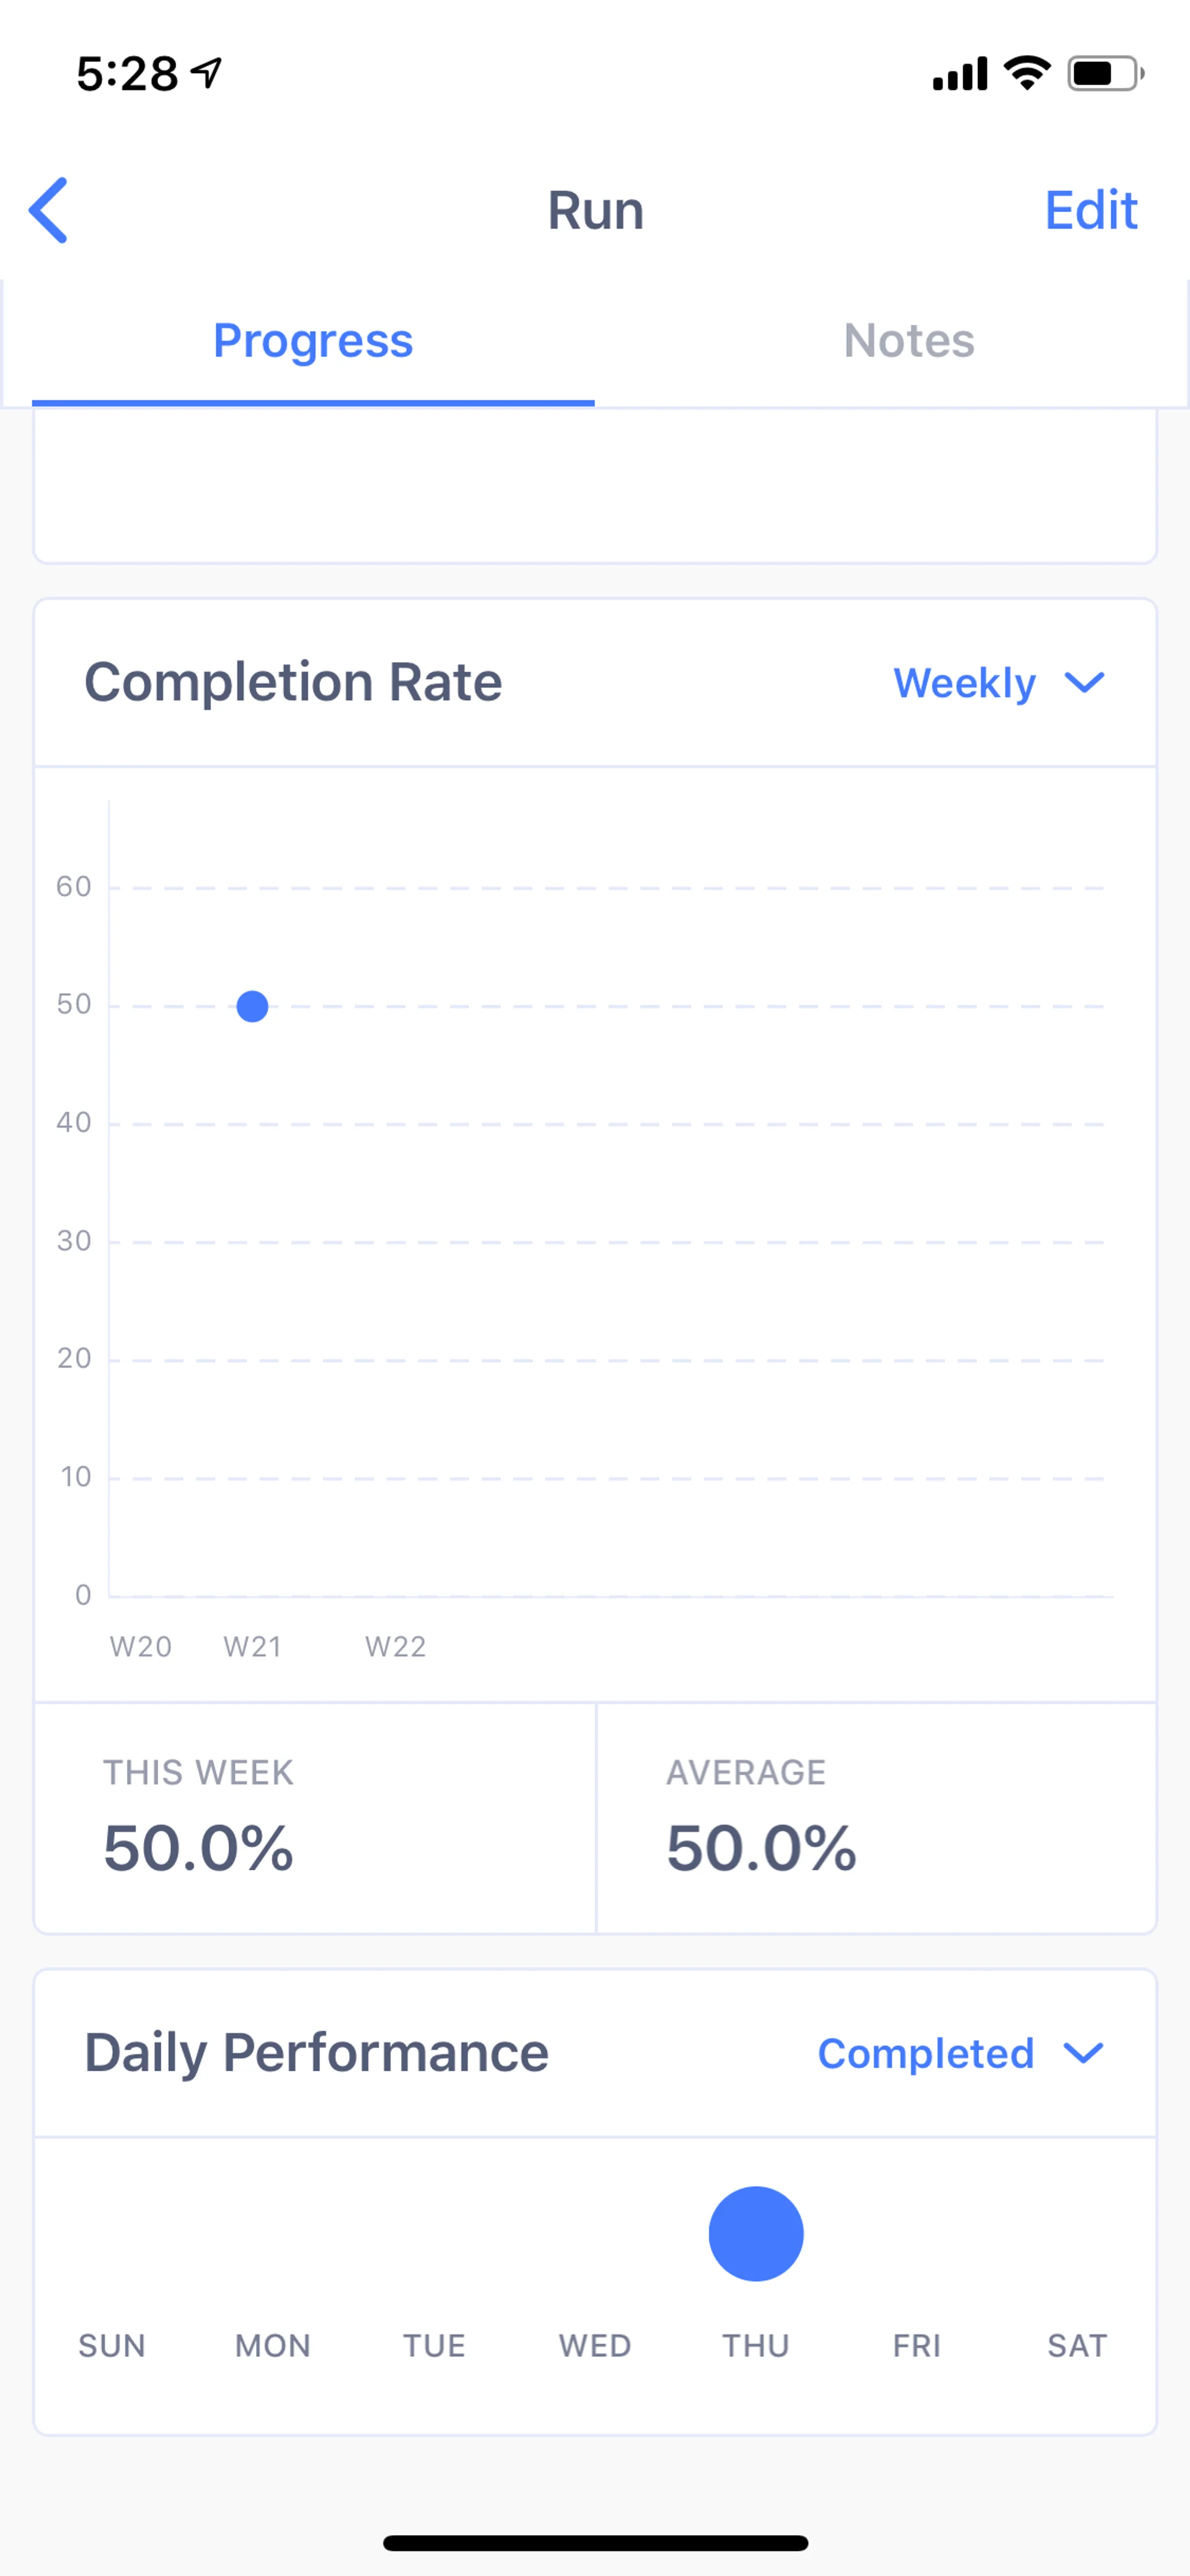Switch to the Progress tab

[x=313, y=341]
